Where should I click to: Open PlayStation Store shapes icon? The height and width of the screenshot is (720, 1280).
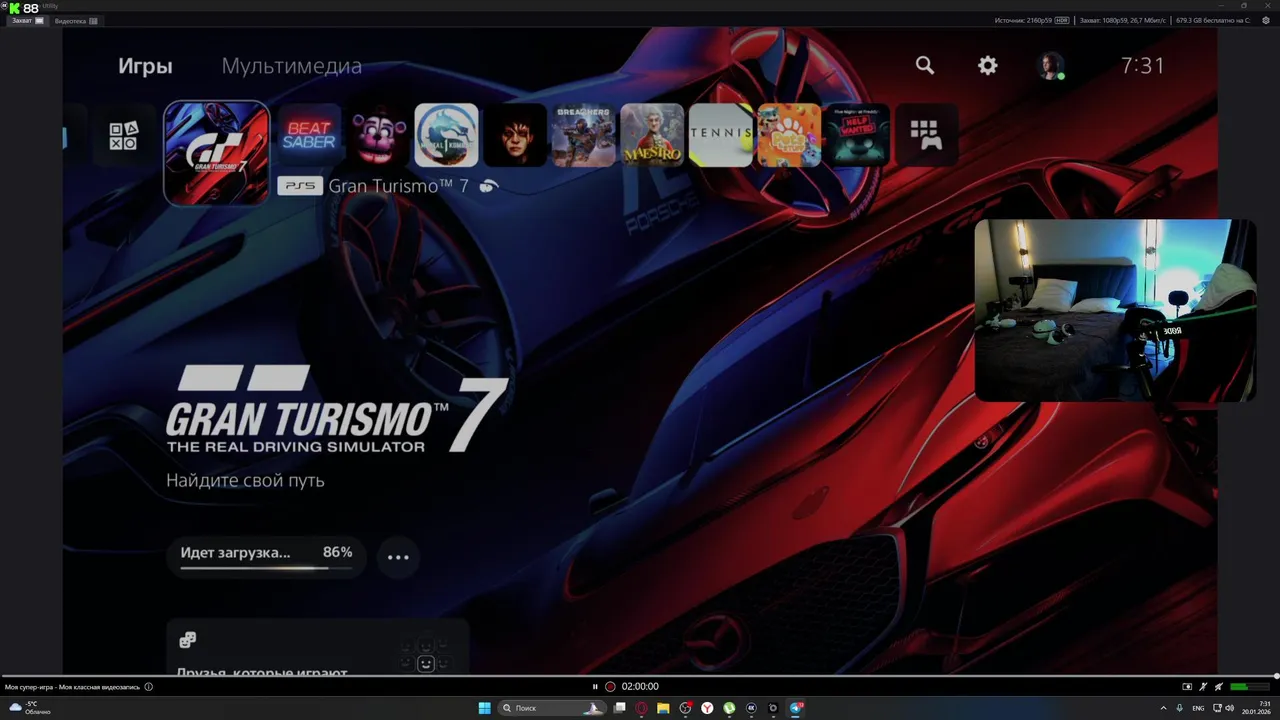pyautogui.click(x=123, y=136)
